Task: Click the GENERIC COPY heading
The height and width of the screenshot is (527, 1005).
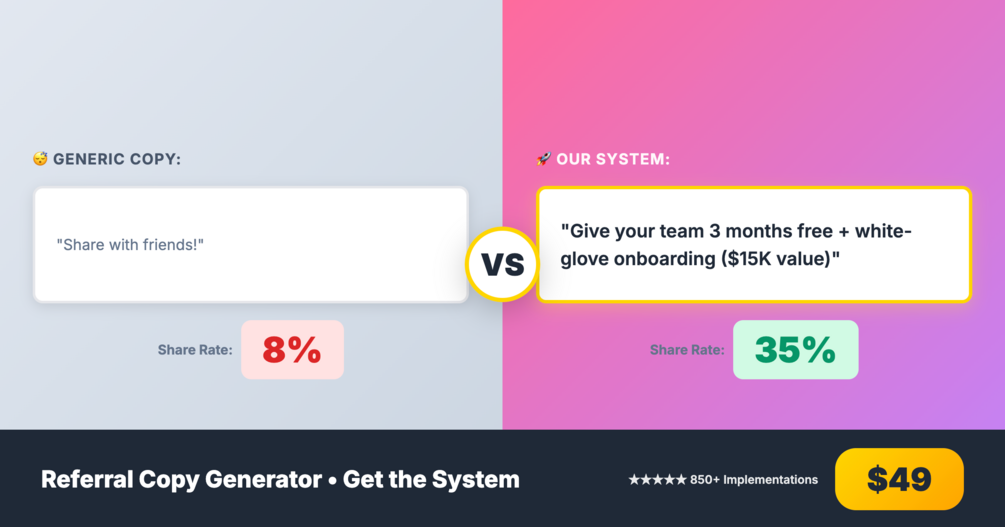Action: [117, 159]
